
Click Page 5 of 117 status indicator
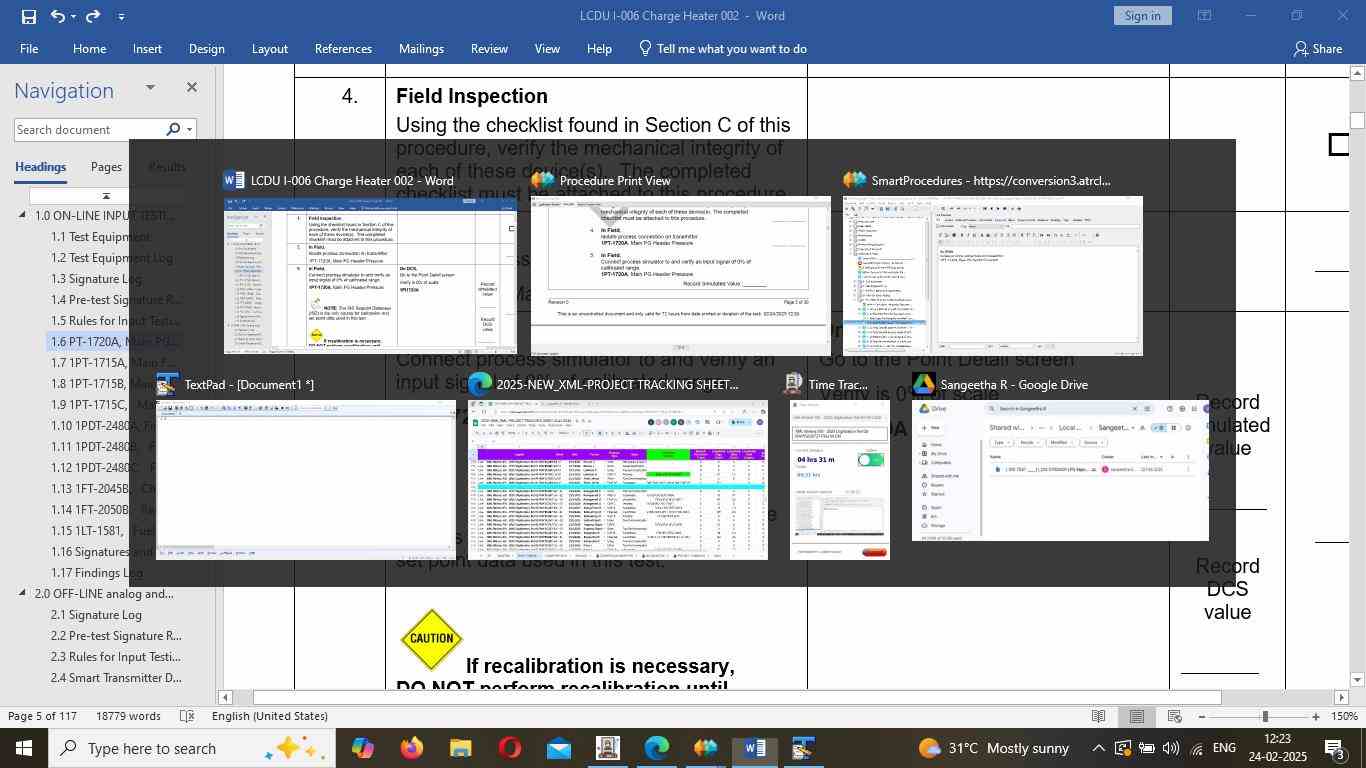[43, 716]
